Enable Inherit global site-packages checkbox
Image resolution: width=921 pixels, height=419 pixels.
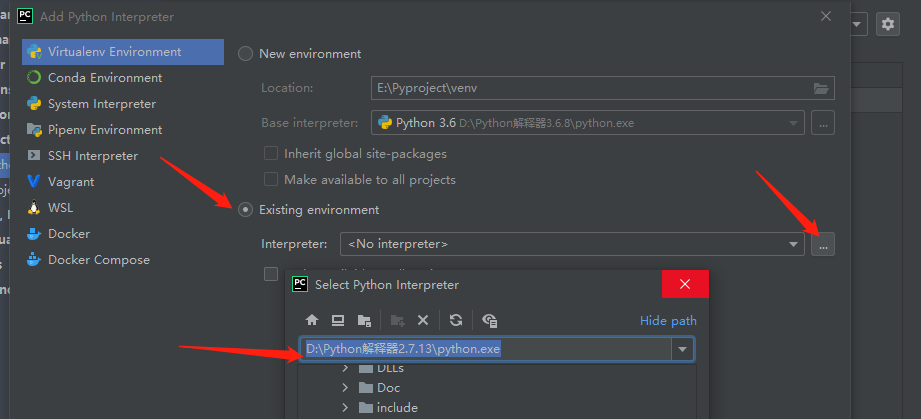pyautogui.click(x=271, y=153)
